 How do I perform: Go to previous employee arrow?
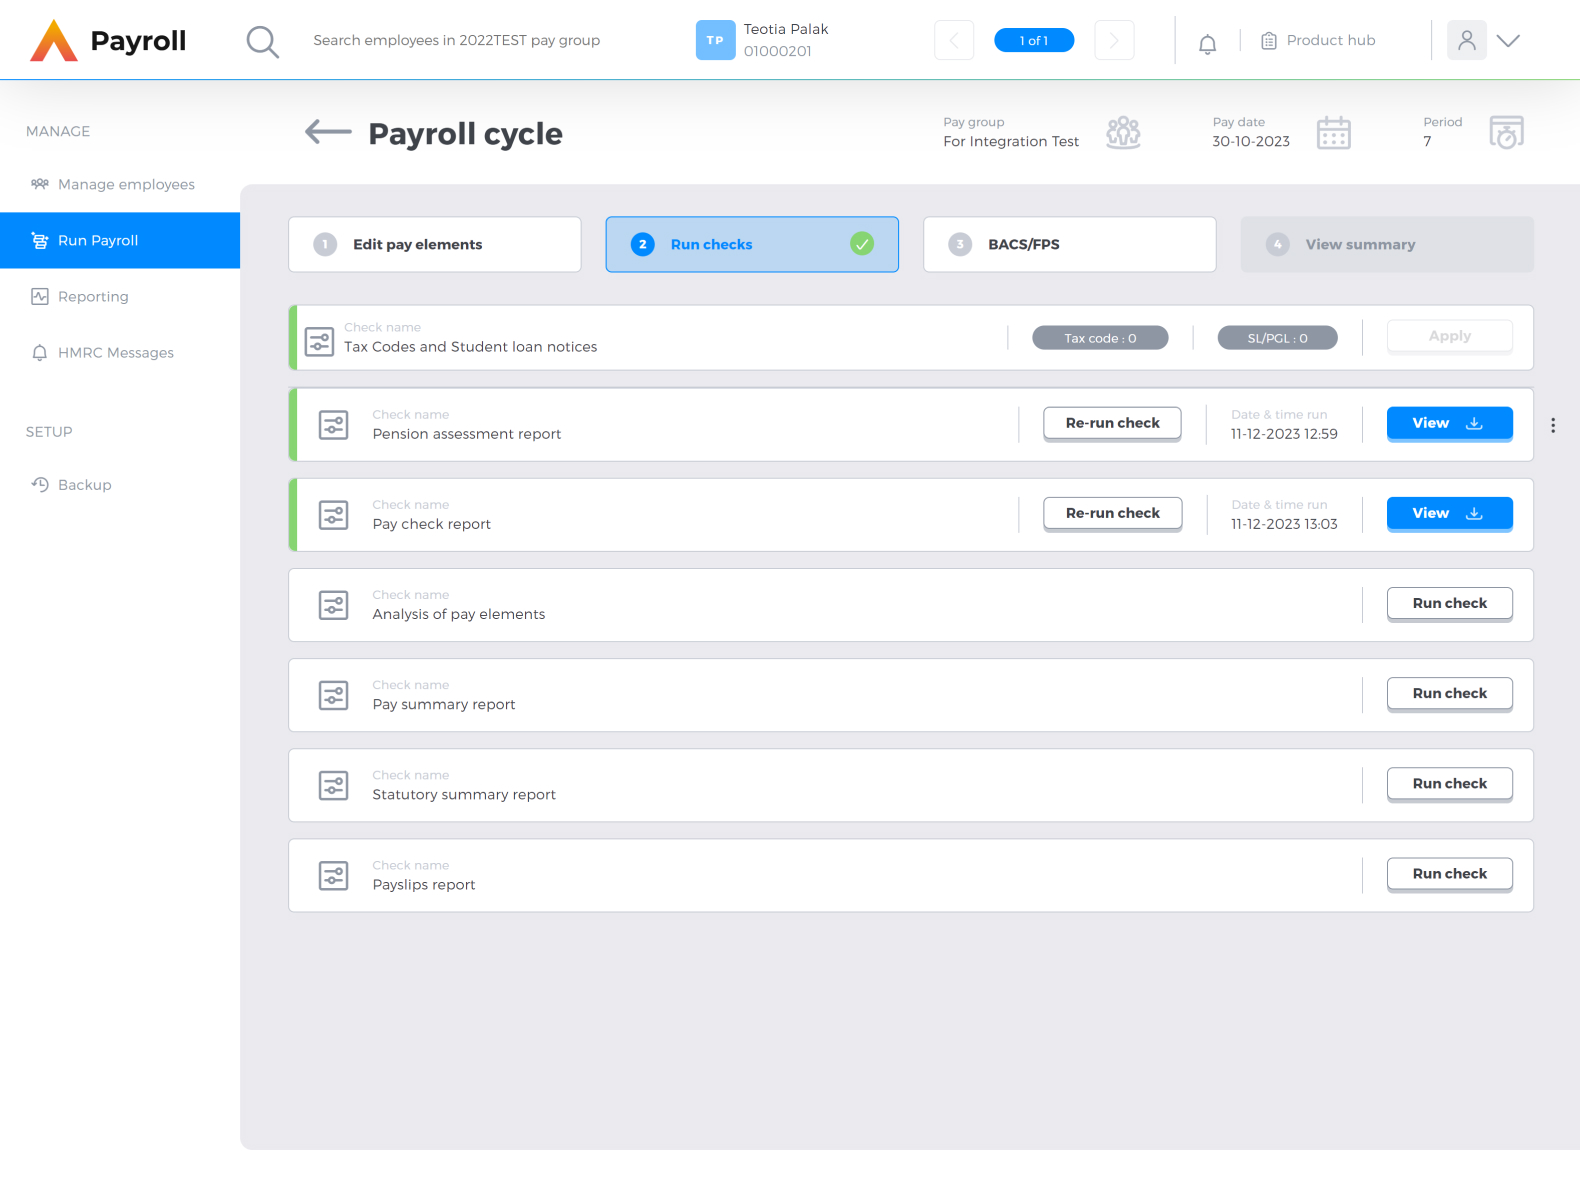pos(954,40)
